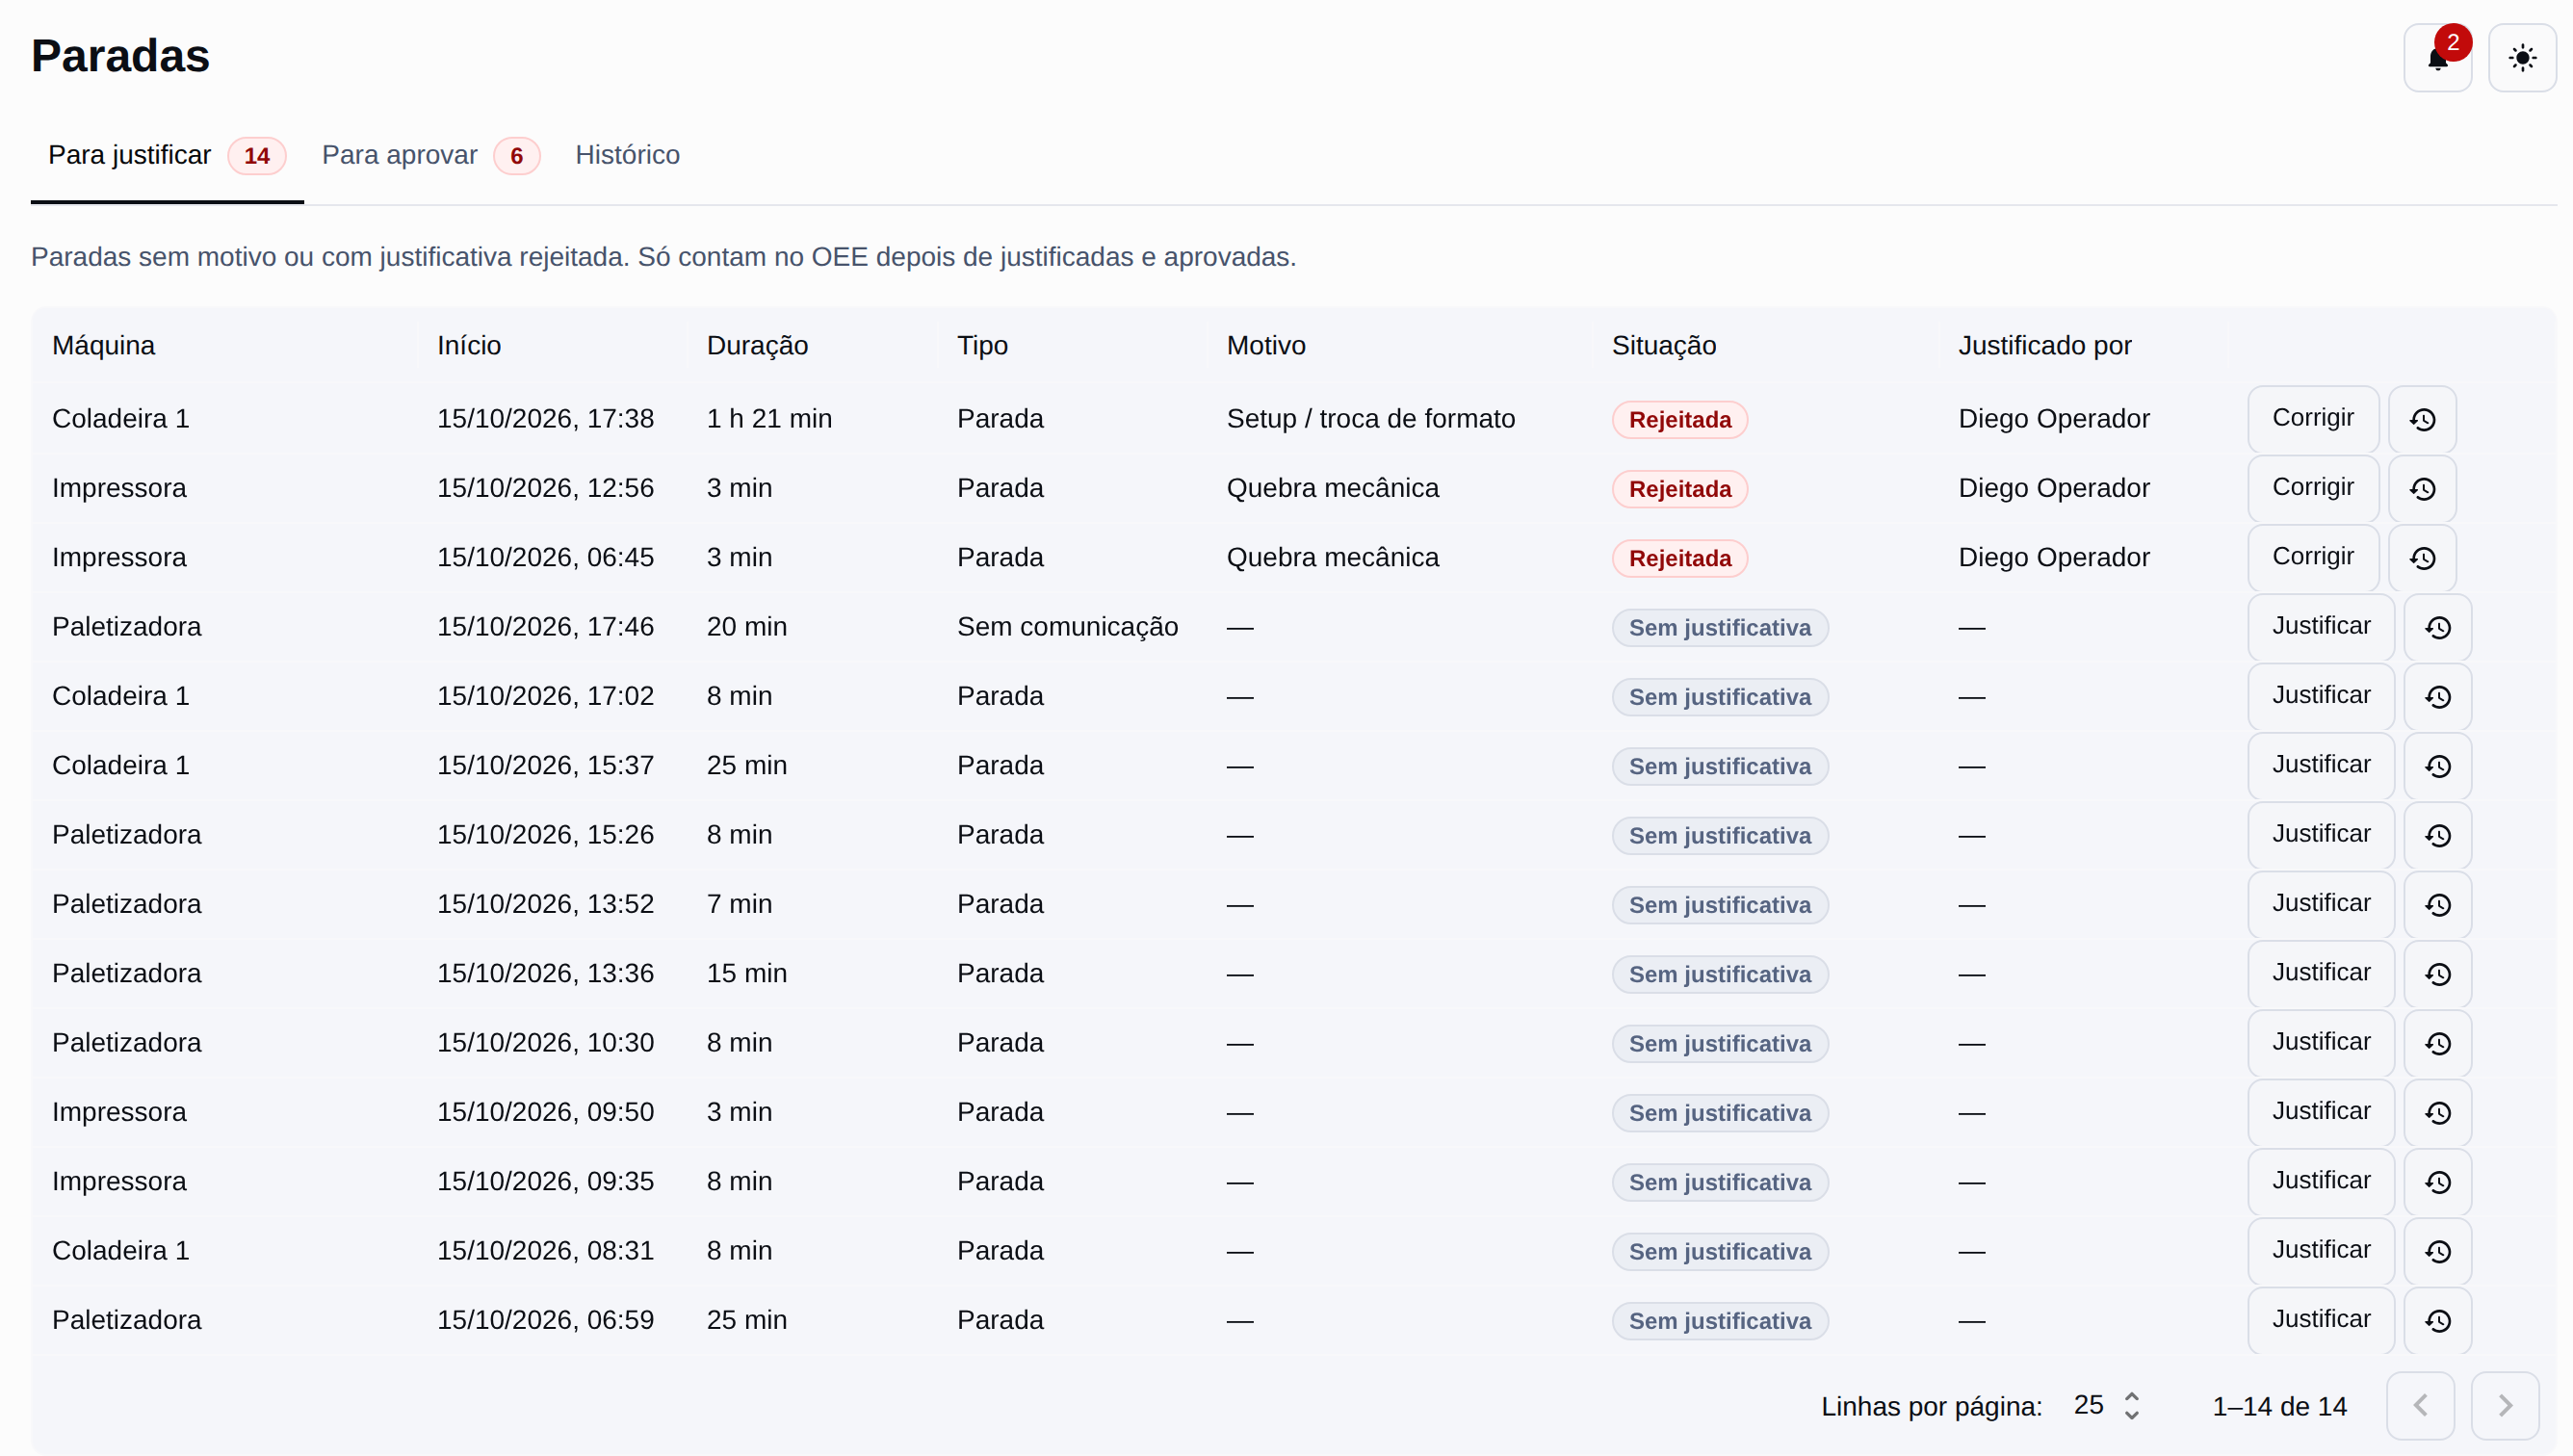Click Corrigir for Impressora 12:56 stop
Viewport: 2573px width, 1456px height.
(2313, 489)
